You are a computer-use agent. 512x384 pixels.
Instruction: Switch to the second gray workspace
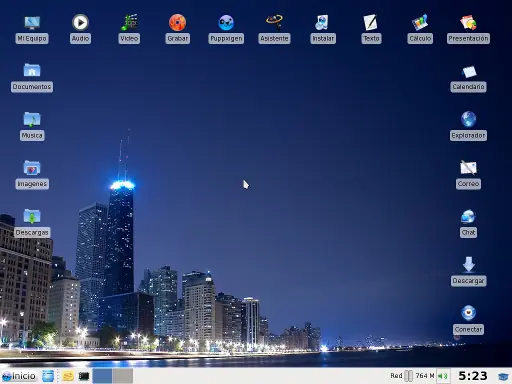tap(123, 376)
